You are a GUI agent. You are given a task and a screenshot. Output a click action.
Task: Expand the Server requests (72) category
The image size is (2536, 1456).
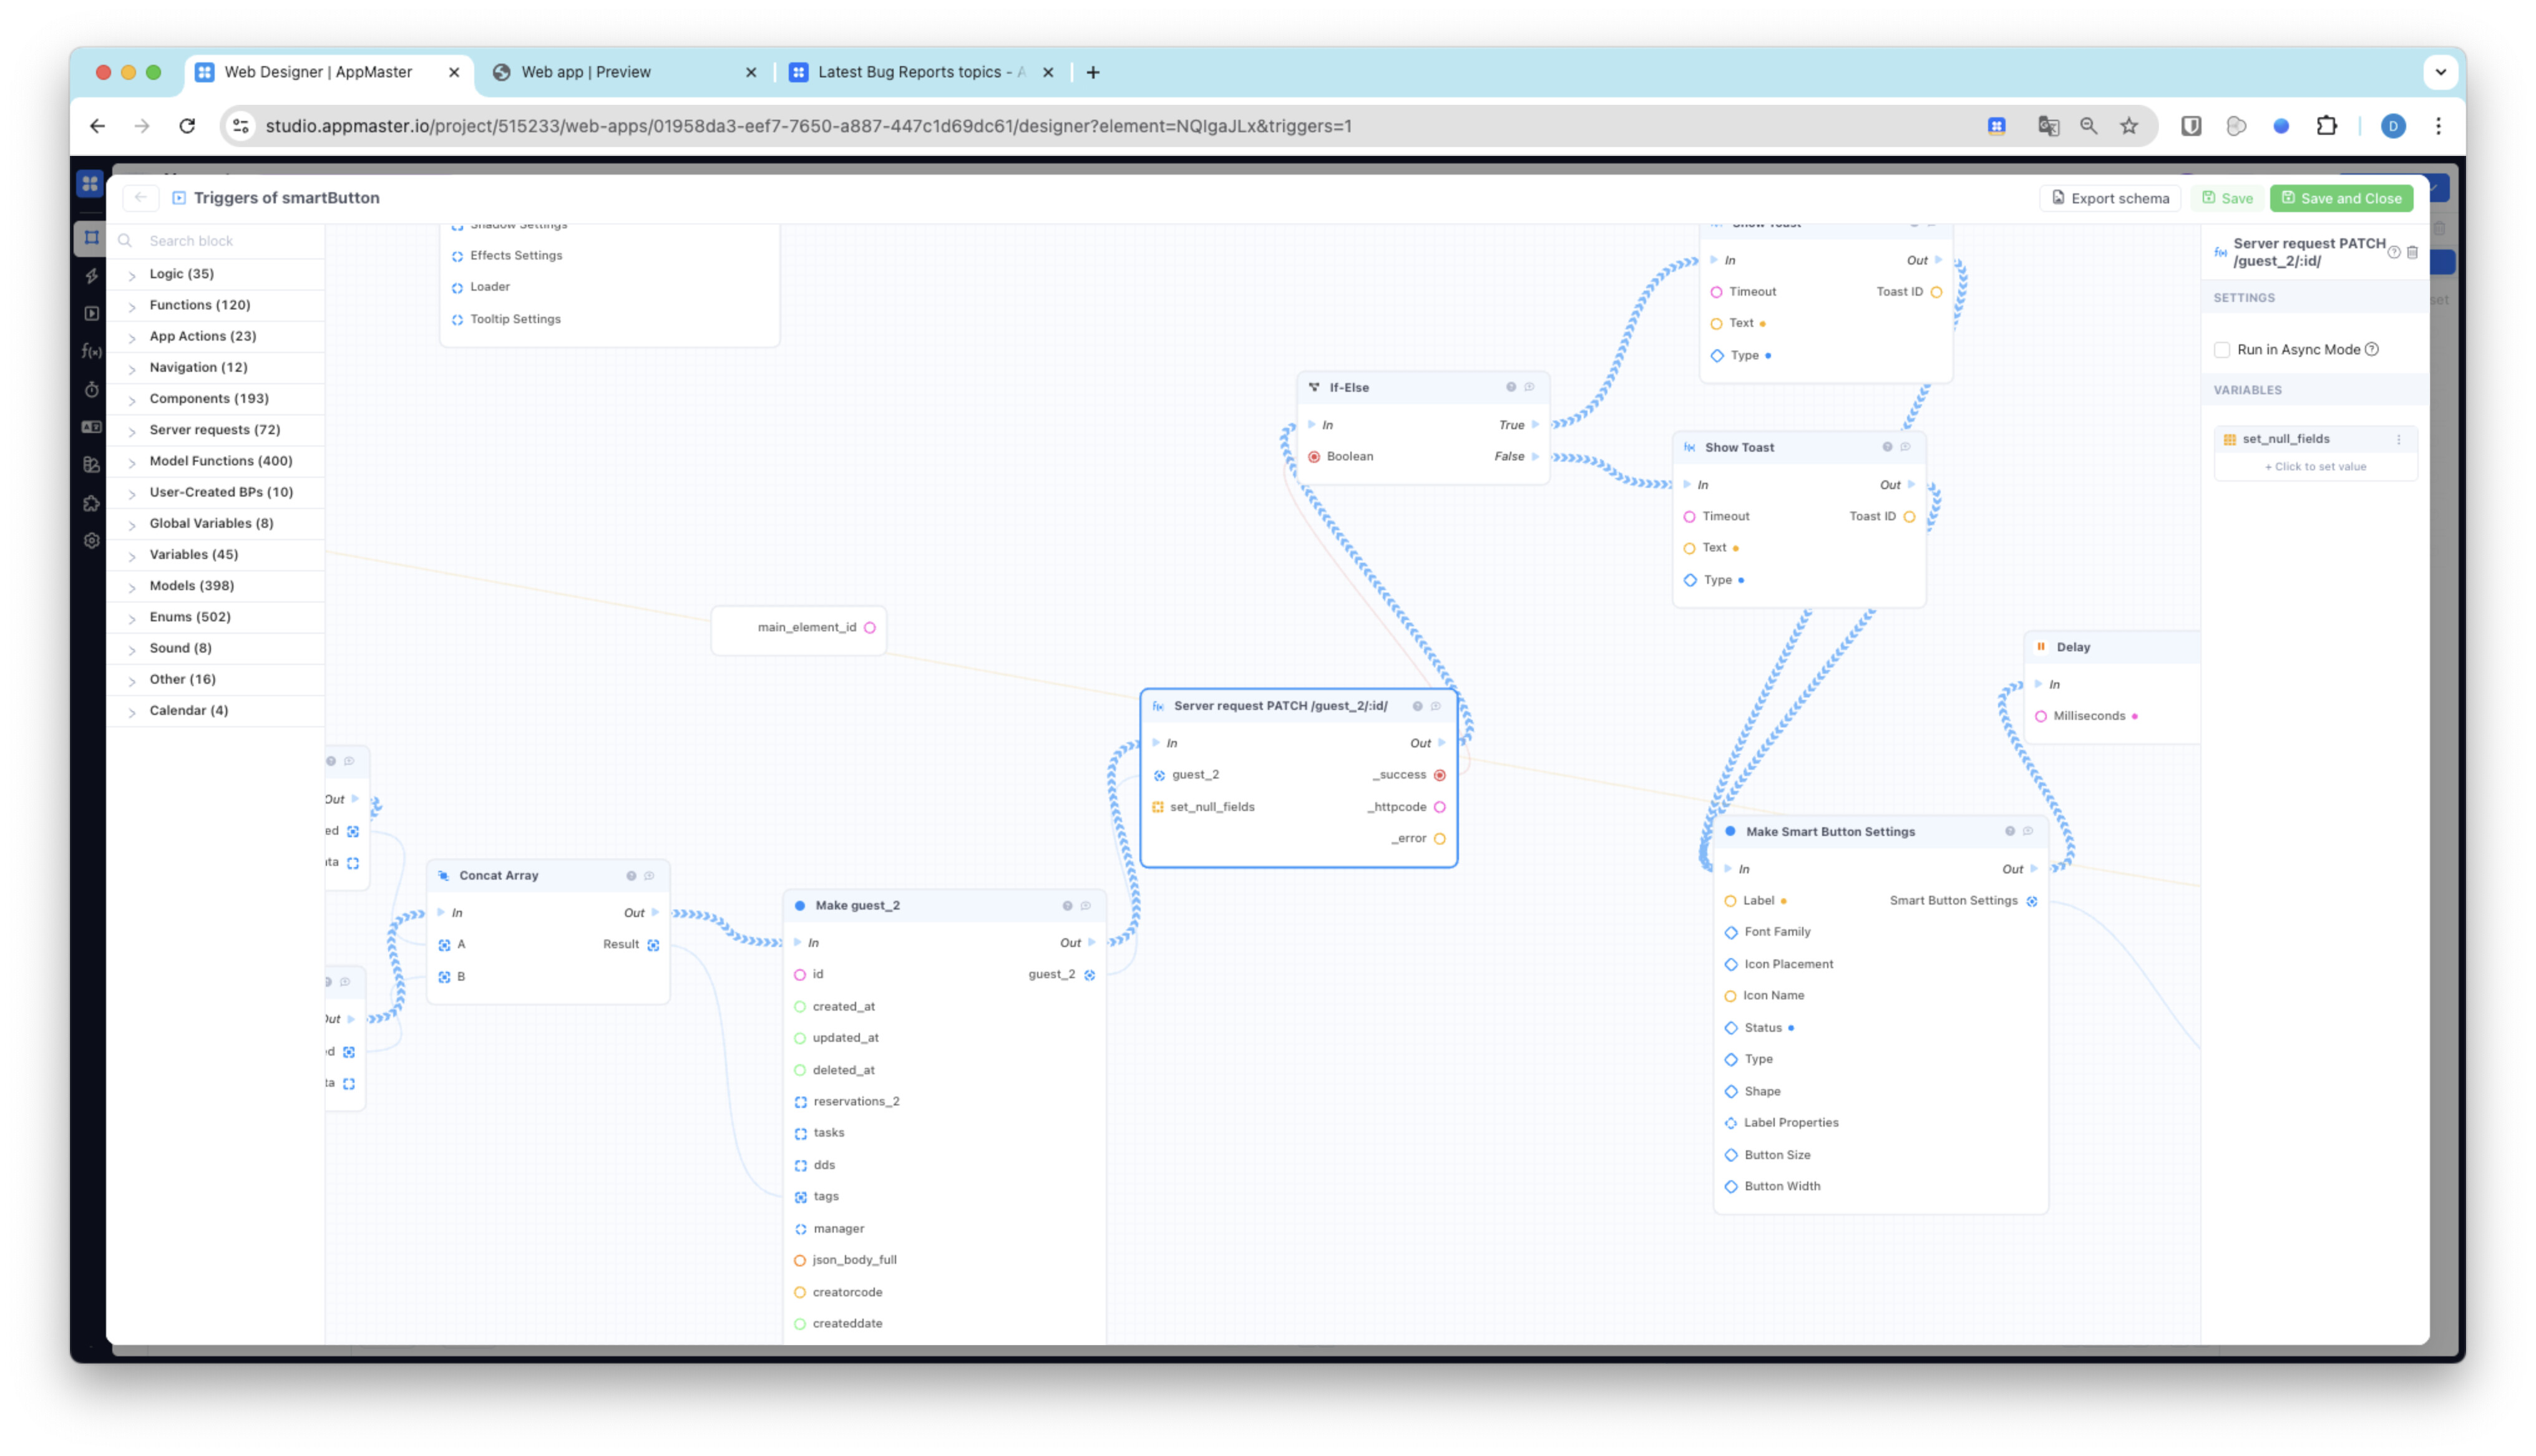(215, 430)
